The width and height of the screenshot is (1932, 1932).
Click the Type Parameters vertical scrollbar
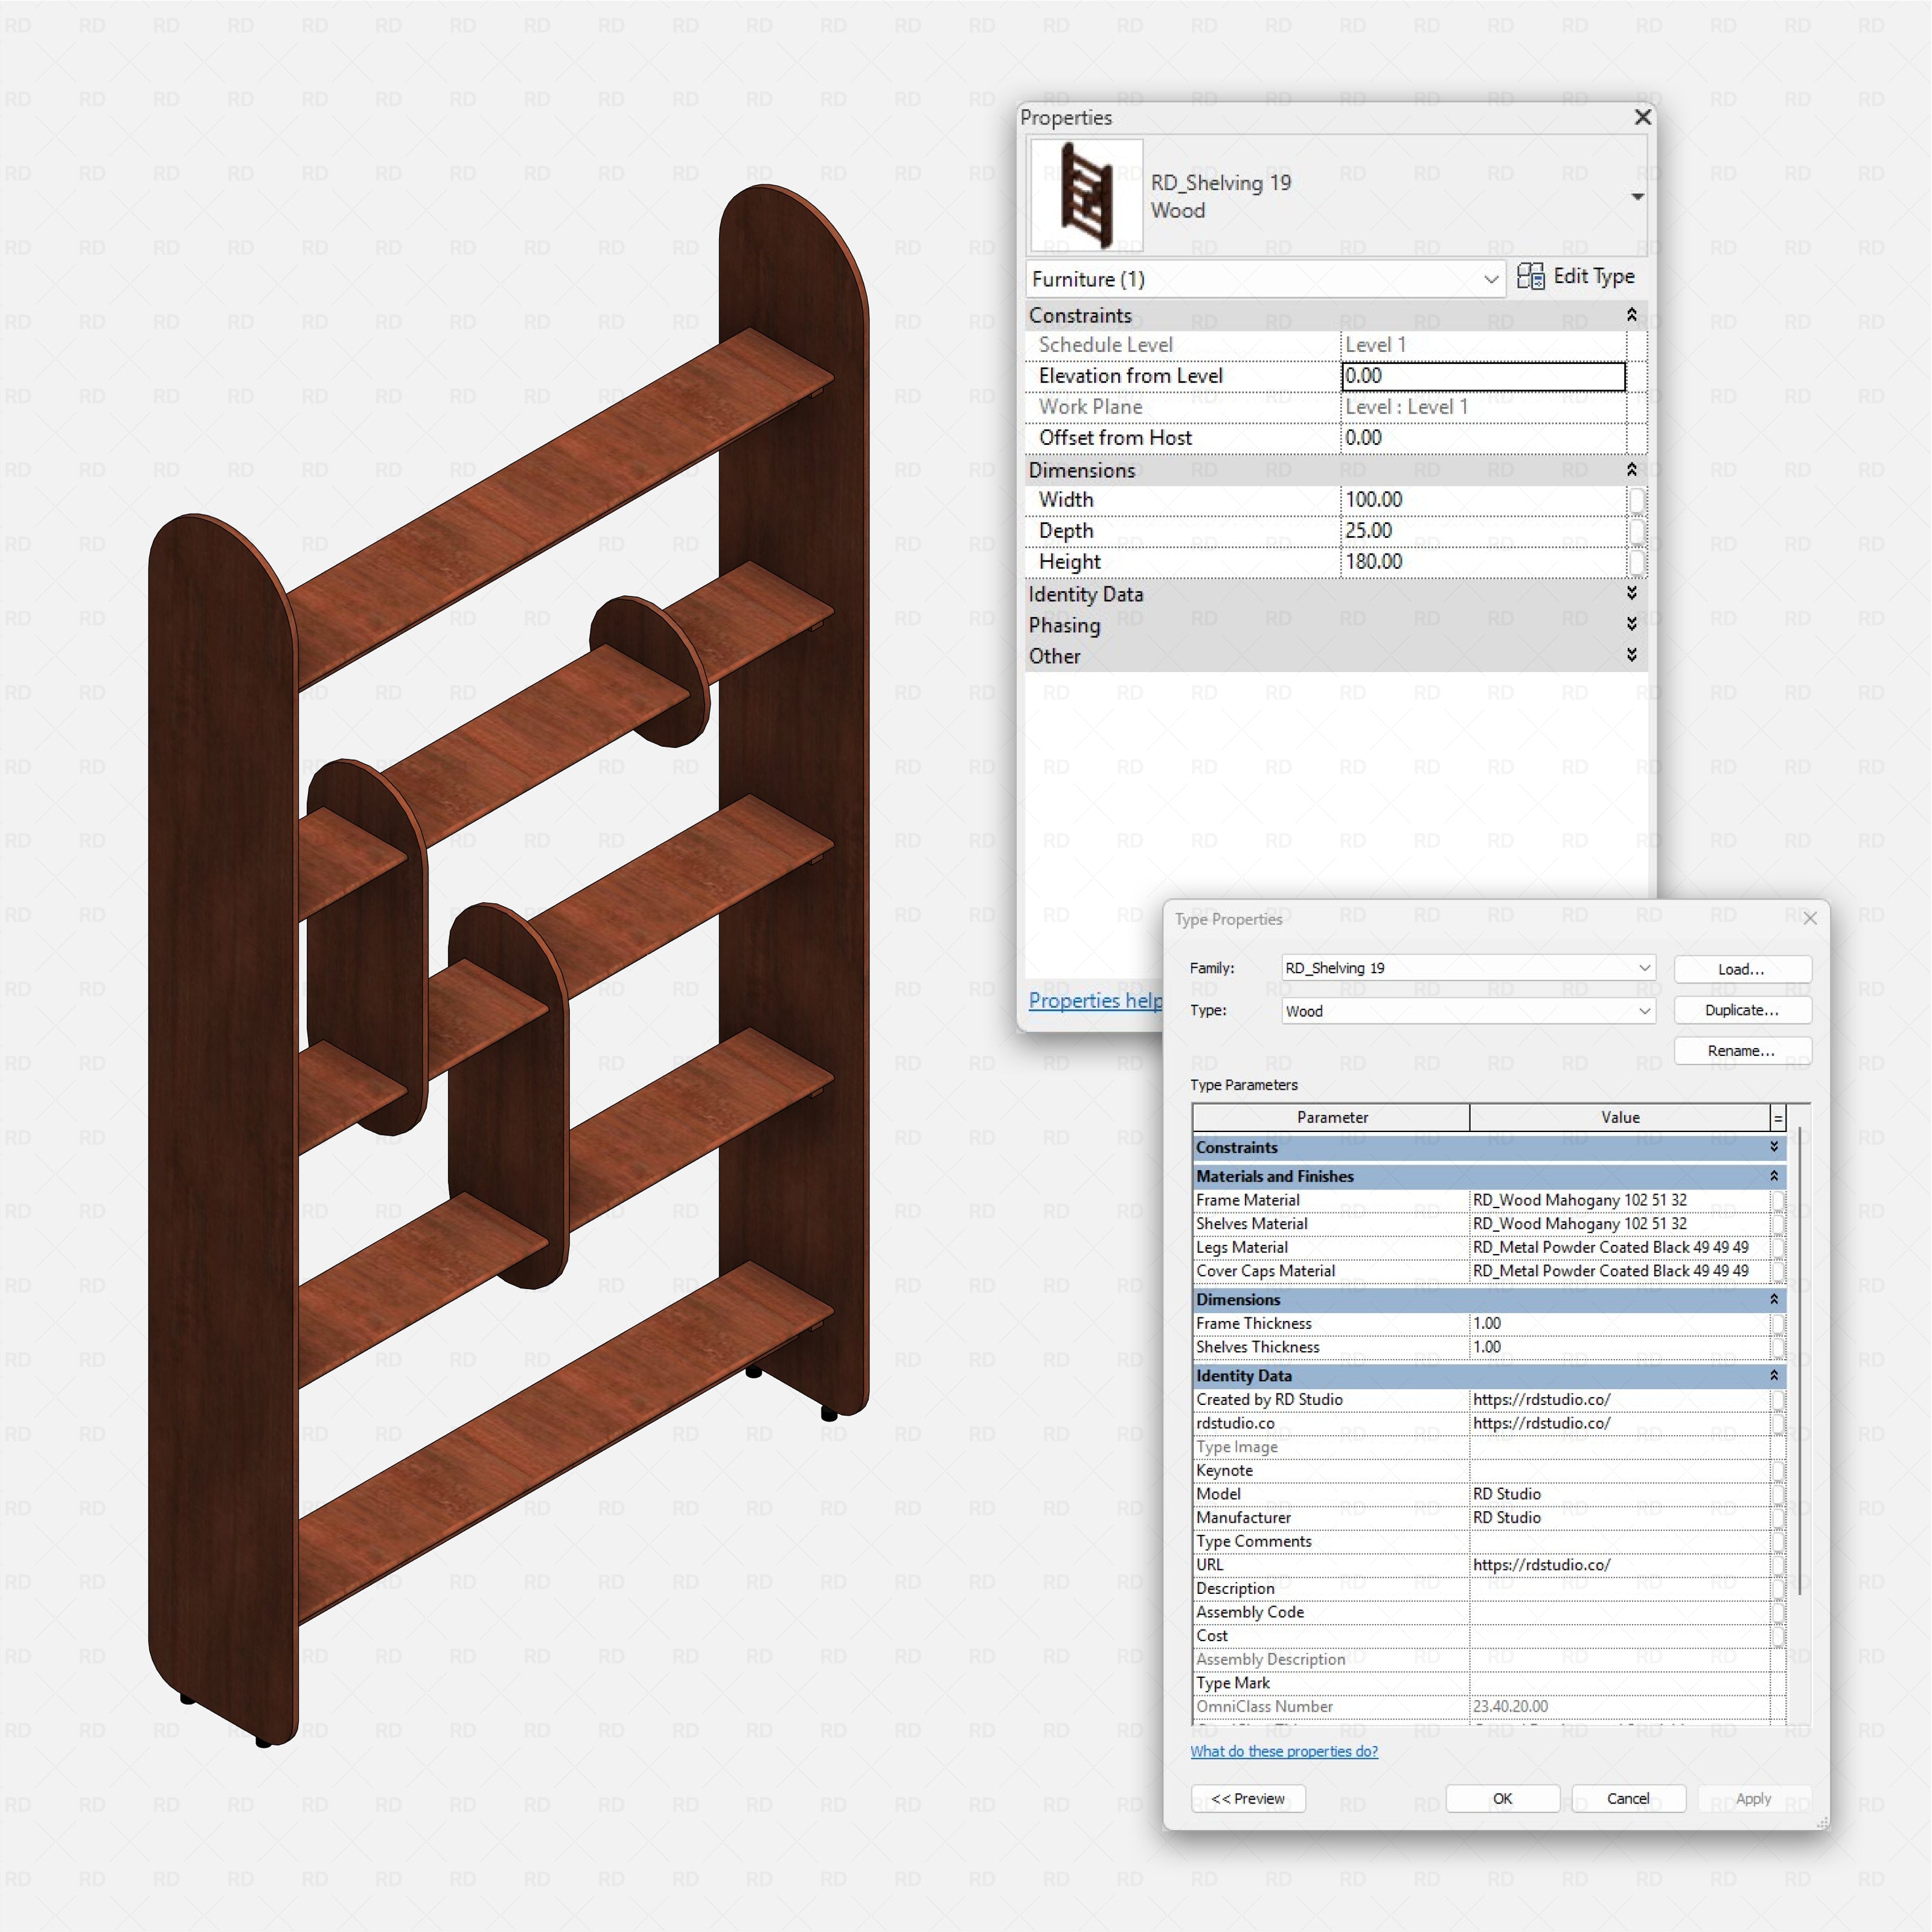pos(1799,1361)
